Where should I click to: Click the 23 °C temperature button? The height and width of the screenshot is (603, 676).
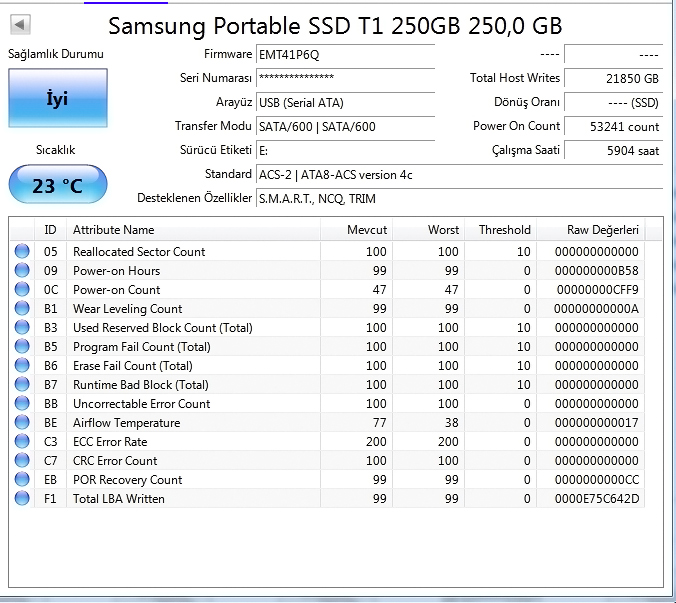(58, 184)
